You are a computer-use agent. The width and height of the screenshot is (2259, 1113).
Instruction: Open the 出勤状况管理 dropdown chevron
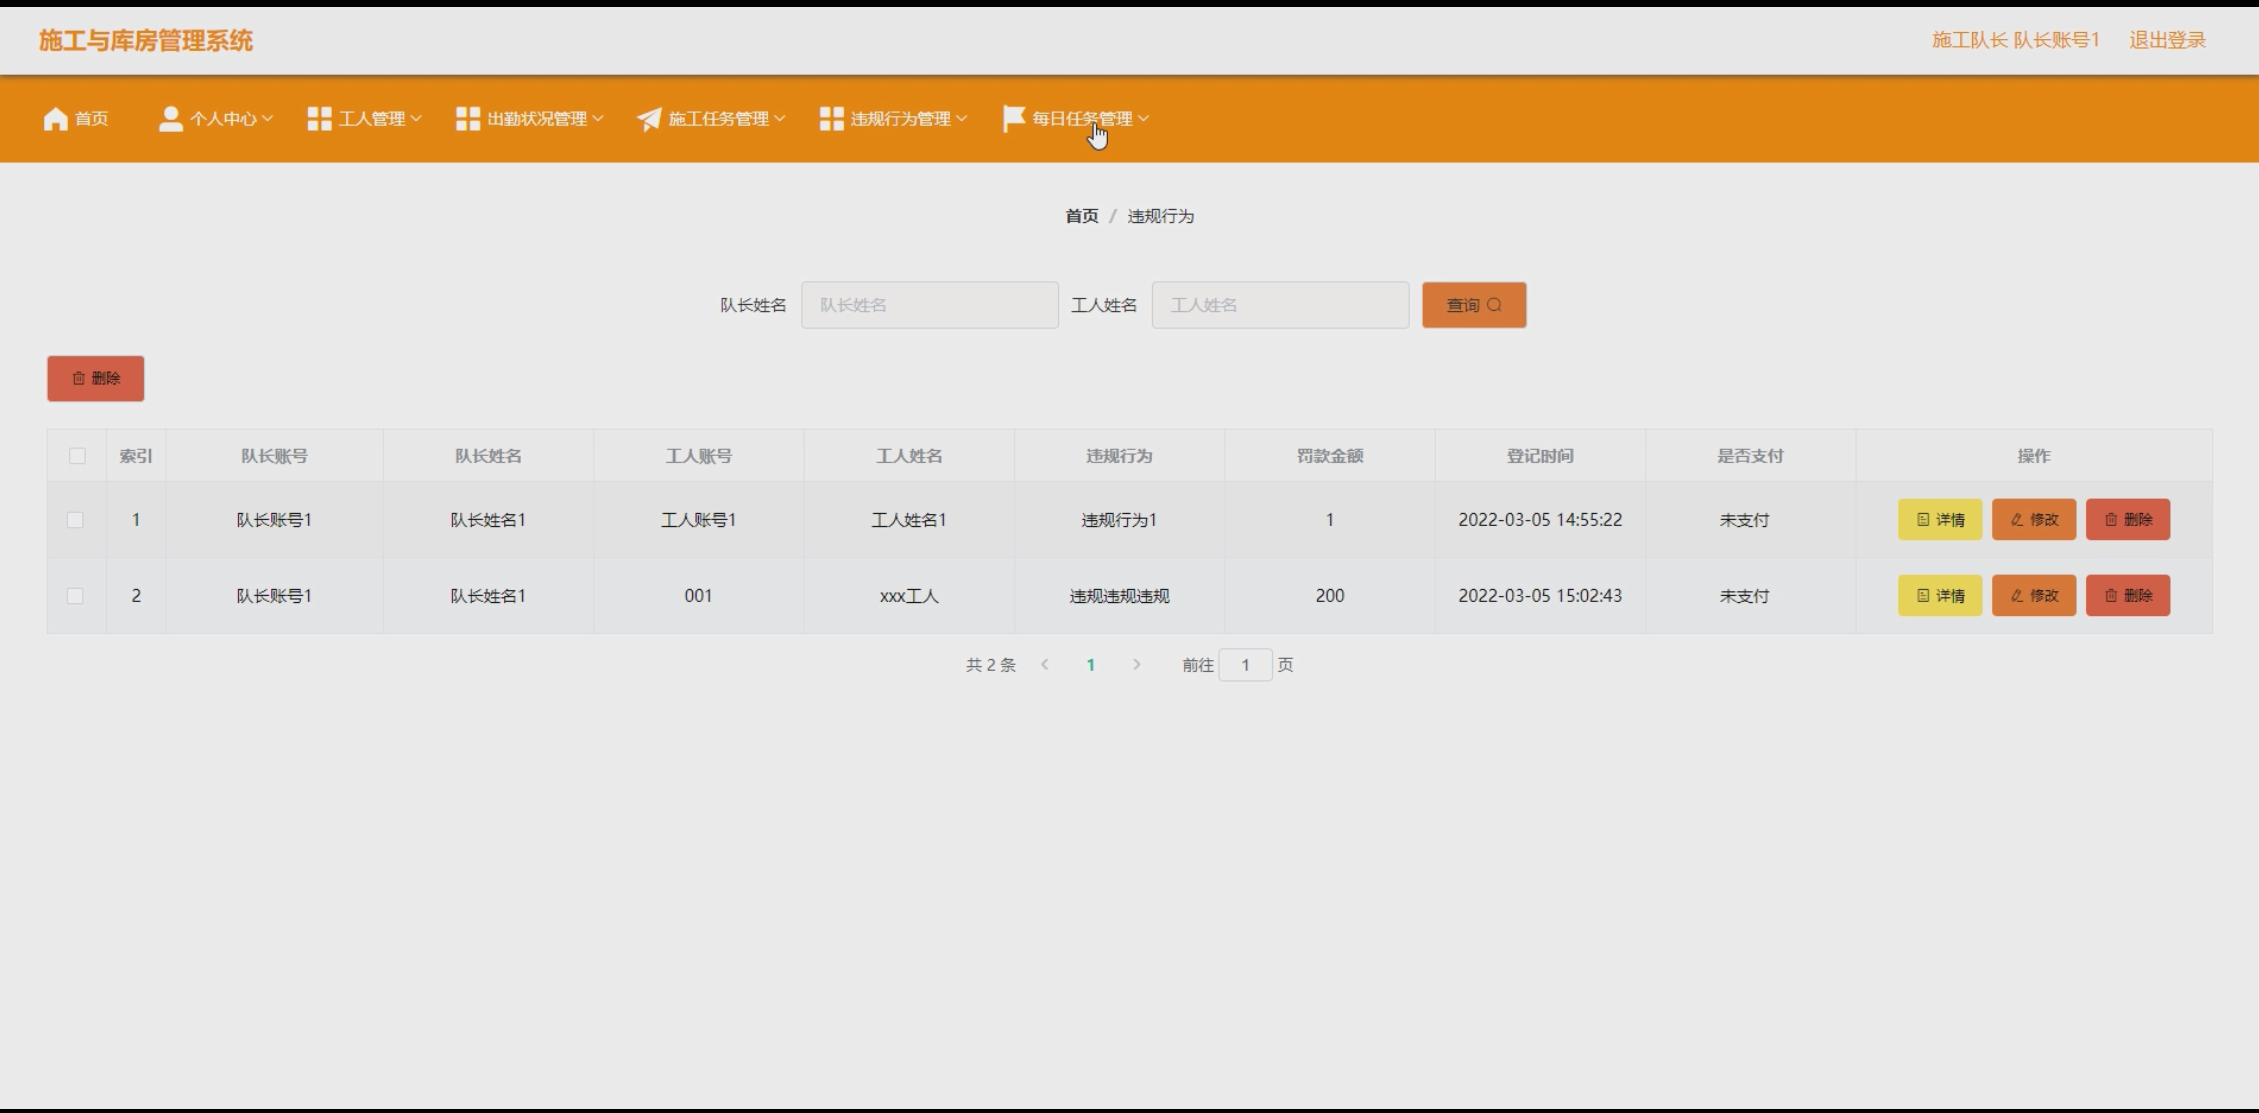point(598,119)
